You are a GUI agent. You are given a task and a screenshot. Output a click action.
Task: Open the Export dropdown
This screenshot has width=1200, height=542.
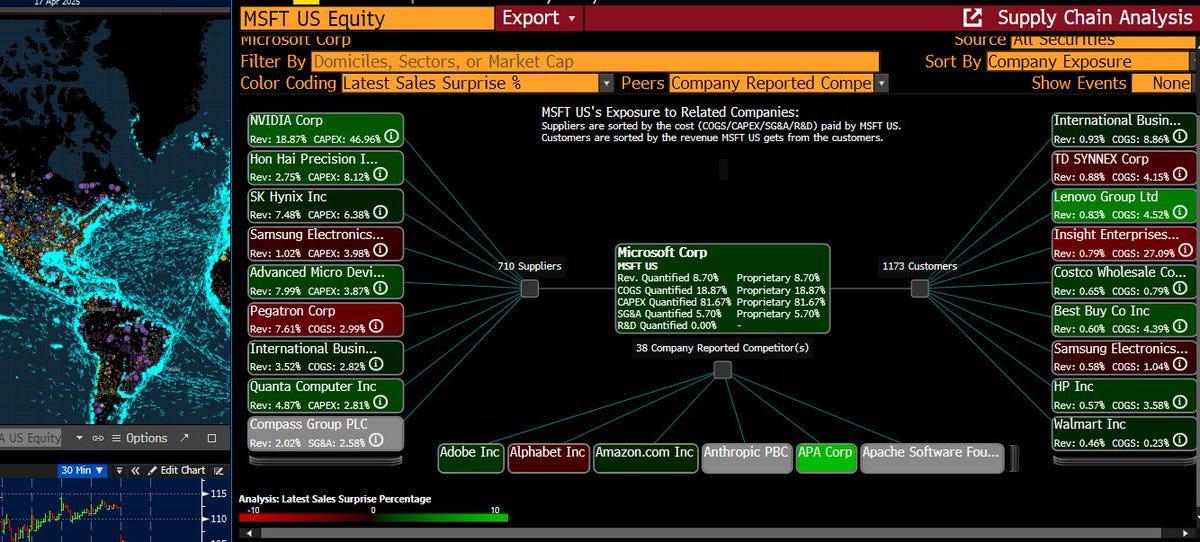click(x=539, y=18)
